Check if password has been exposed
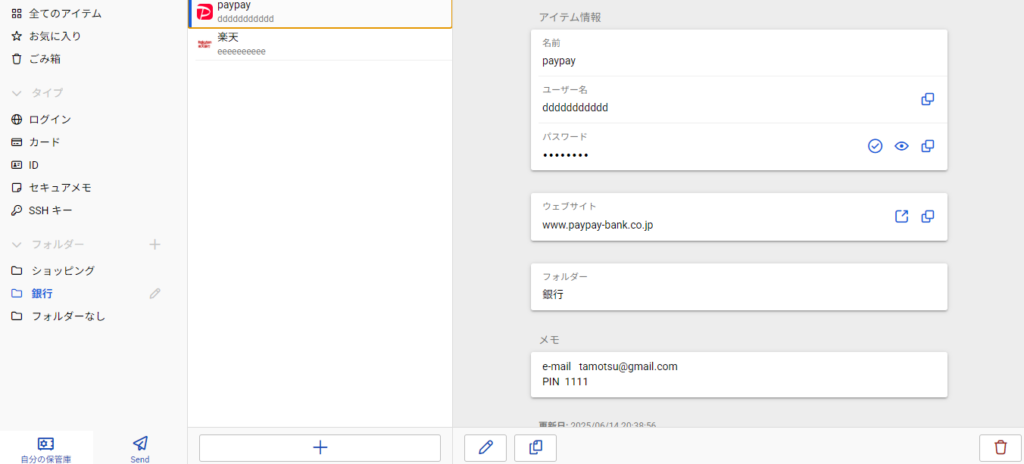 875,146
